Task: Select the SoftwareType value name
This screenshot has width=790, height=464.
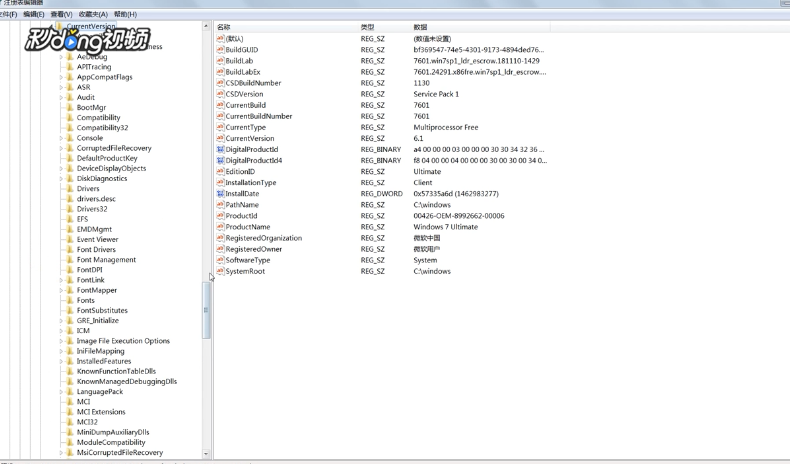Action: click(x=248, y=260)
